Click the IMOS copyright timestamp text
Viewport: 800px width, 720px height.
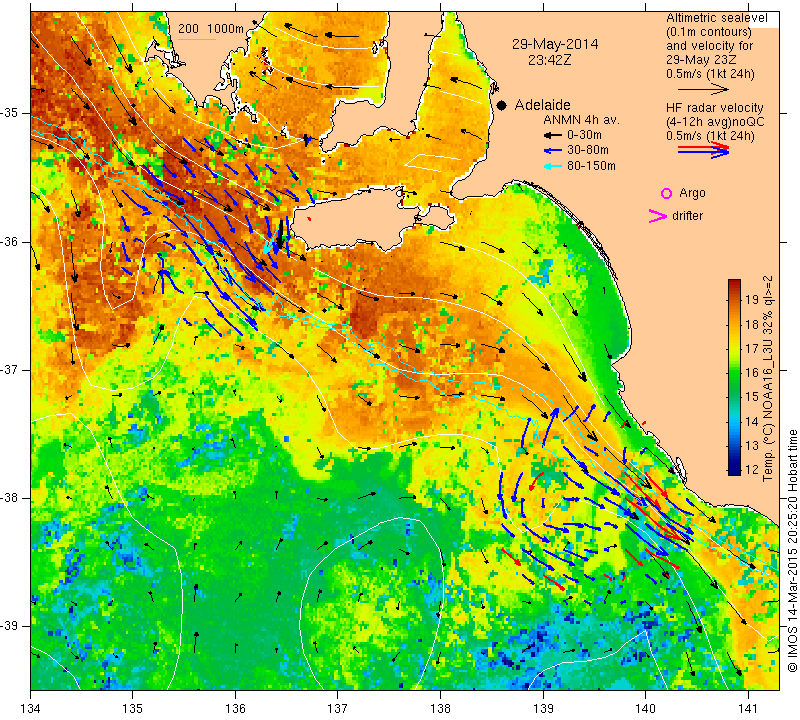pos(792,550)
